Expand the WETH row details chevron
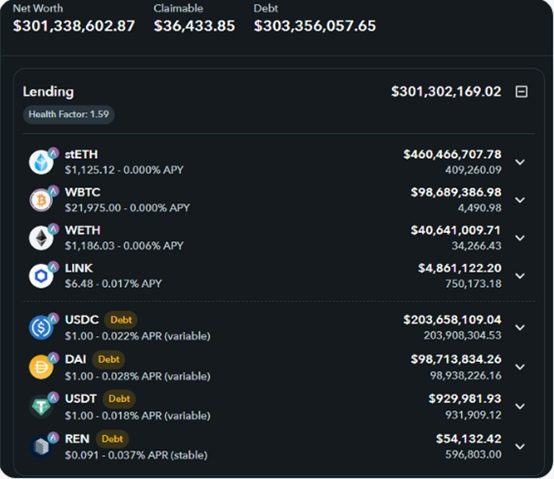The height and width of the screenshot is (479, 554). [x=520, y=238]
